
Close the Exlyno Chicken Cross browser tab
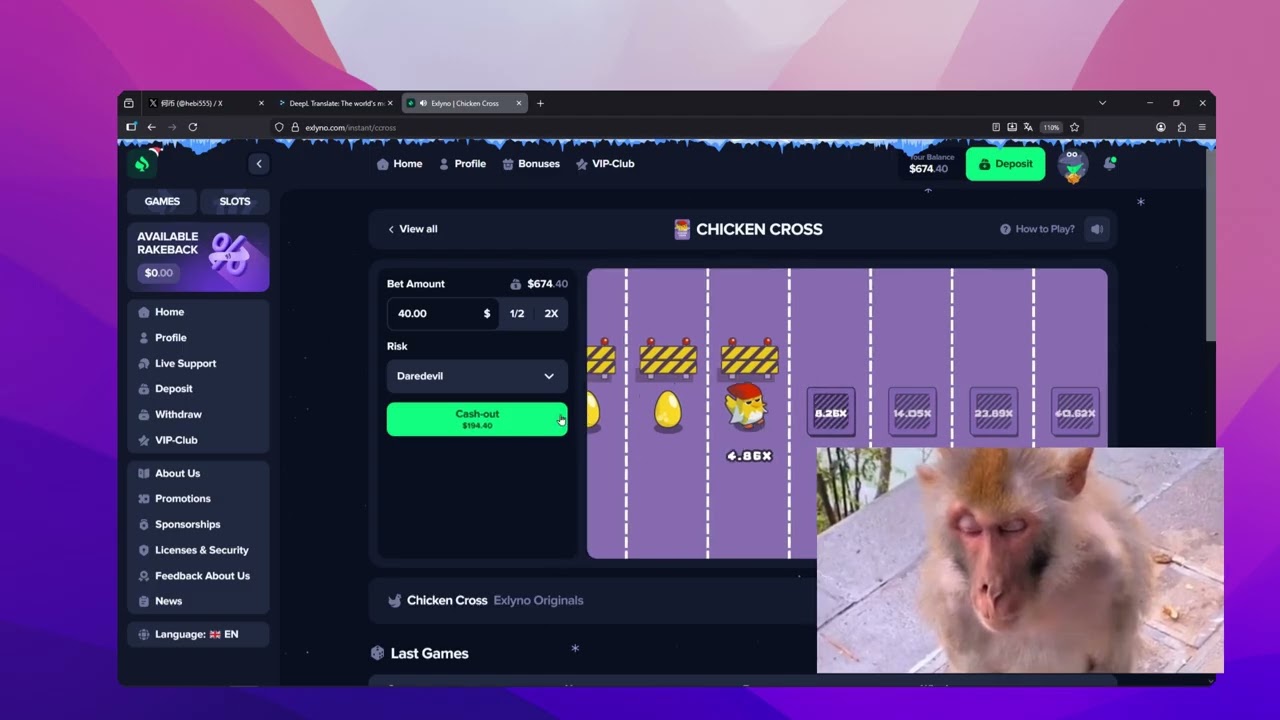tap(519, 103)
